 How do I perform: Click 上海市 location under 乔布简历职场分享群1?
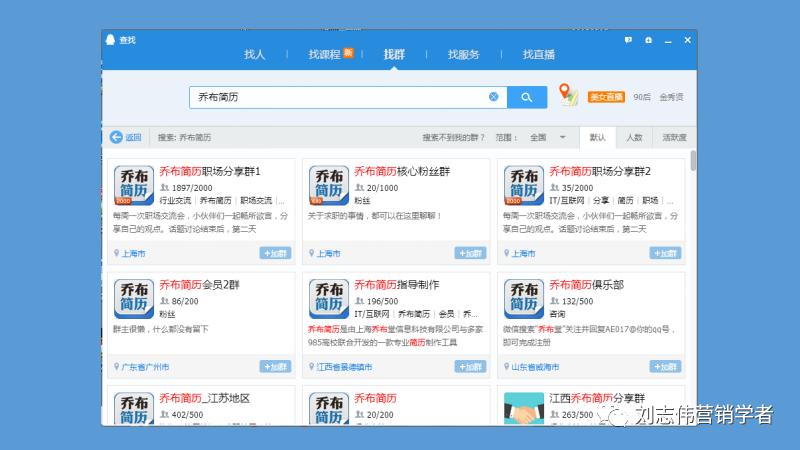click(134, 254)
